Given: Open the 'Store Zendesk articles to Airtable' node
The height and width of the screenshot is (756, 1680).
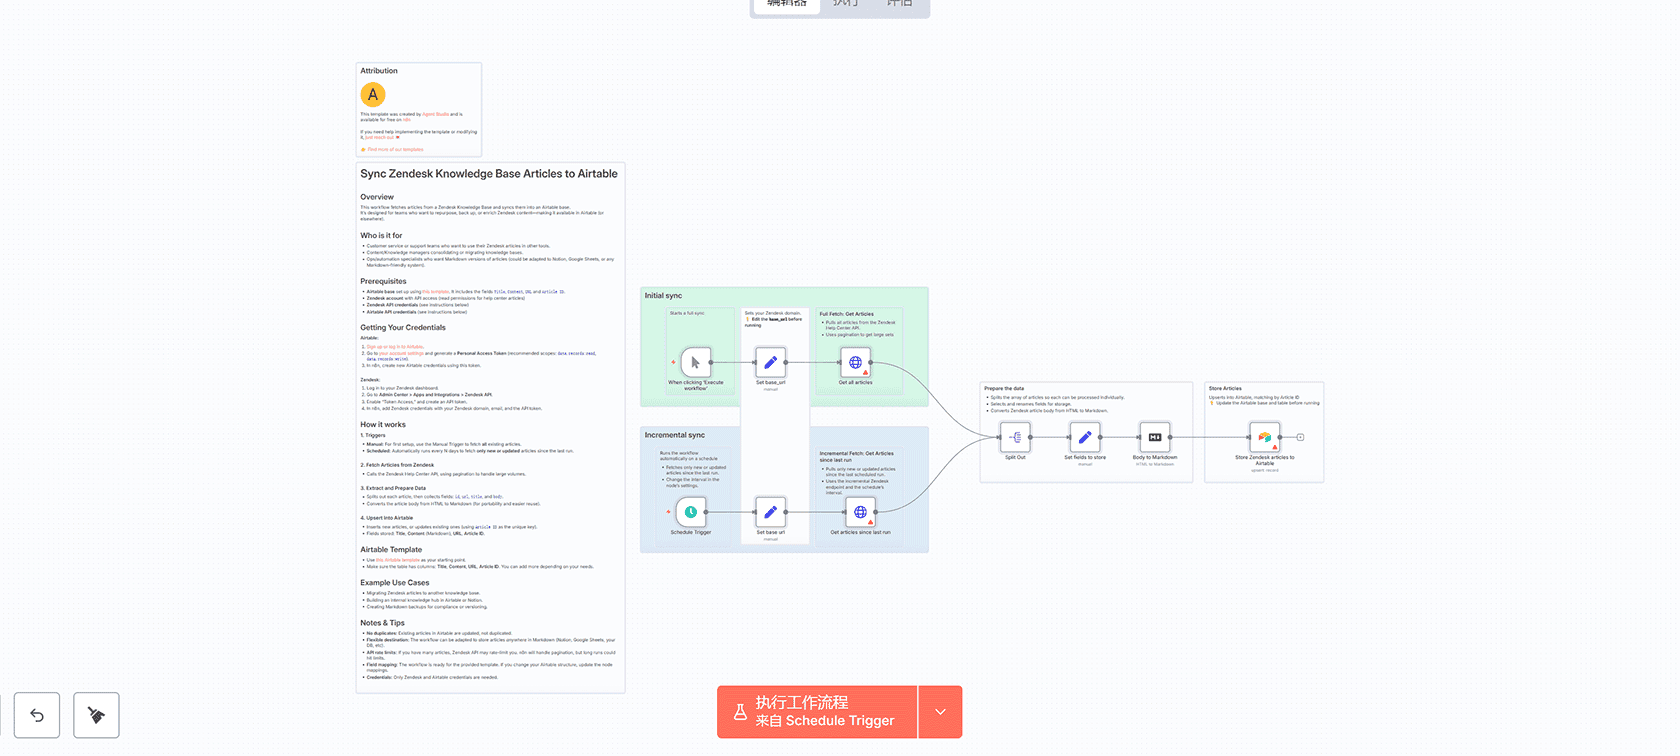Looking at the screenshot, I should point(1264,437).
